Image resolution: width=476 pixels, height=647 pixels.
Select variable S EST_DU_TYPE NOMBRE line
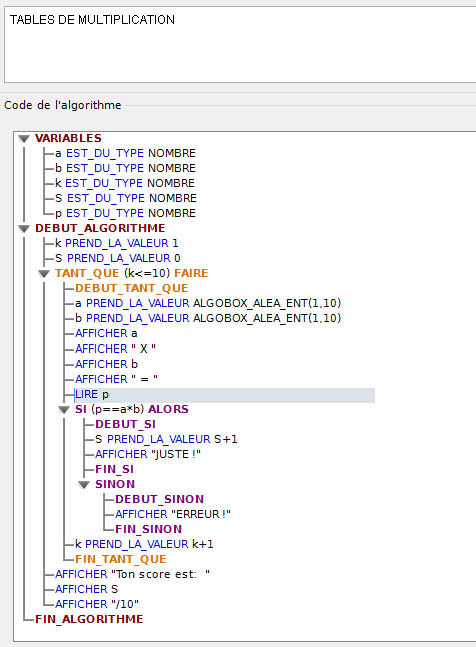pyautogui.click(x=126, y=198)
